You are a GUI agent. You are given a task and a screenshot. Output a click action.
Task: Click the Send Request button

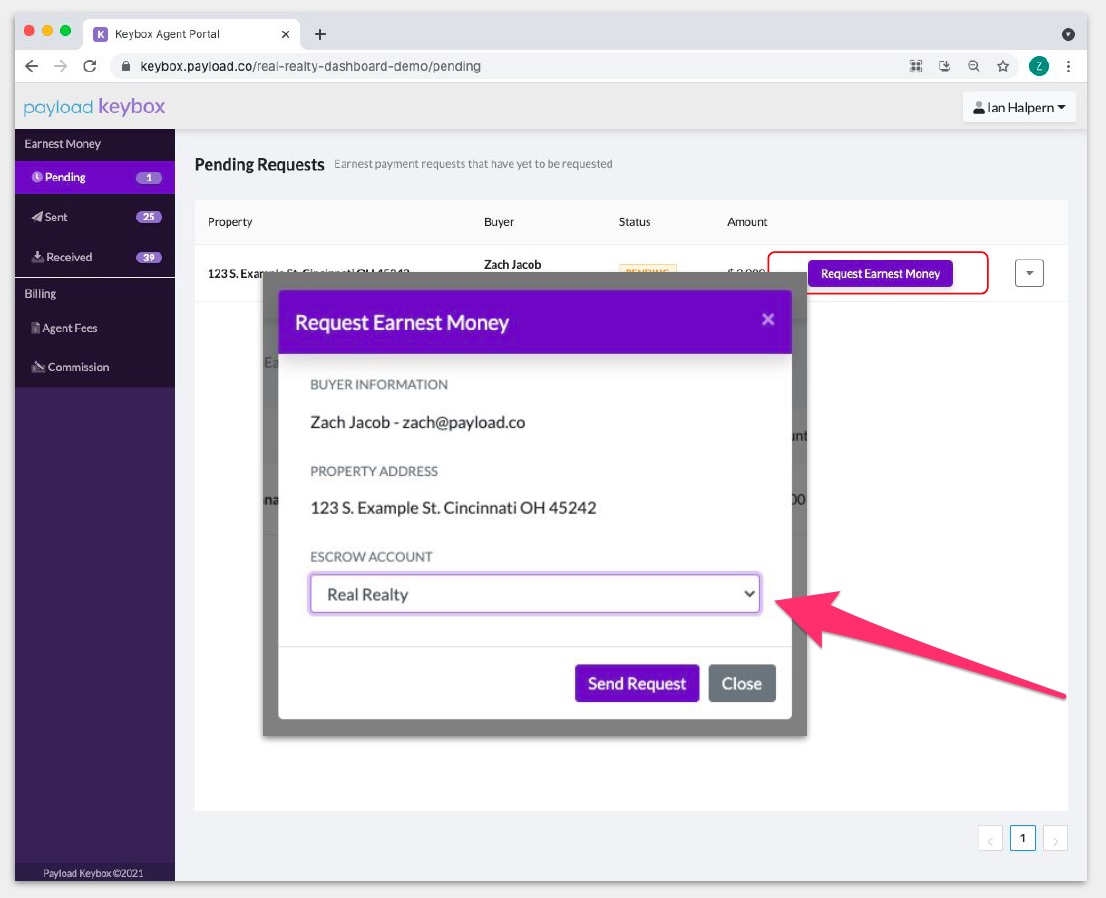coord(636,683)
